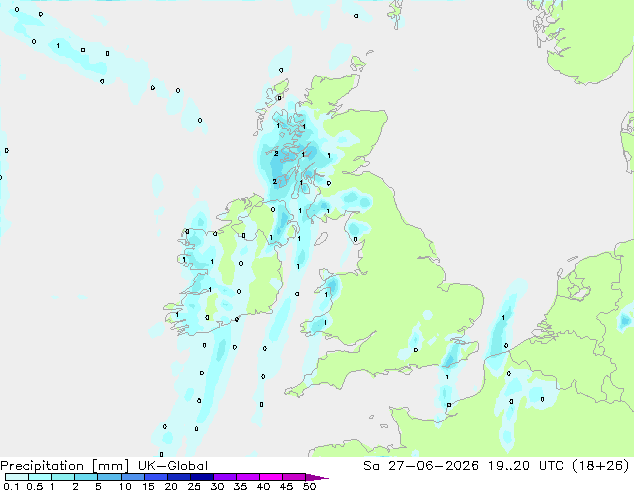This screenshot has width=634, height=490.
Task: Click the 'Precipitation [mm]' title text
Action: (x=65, y=466)
